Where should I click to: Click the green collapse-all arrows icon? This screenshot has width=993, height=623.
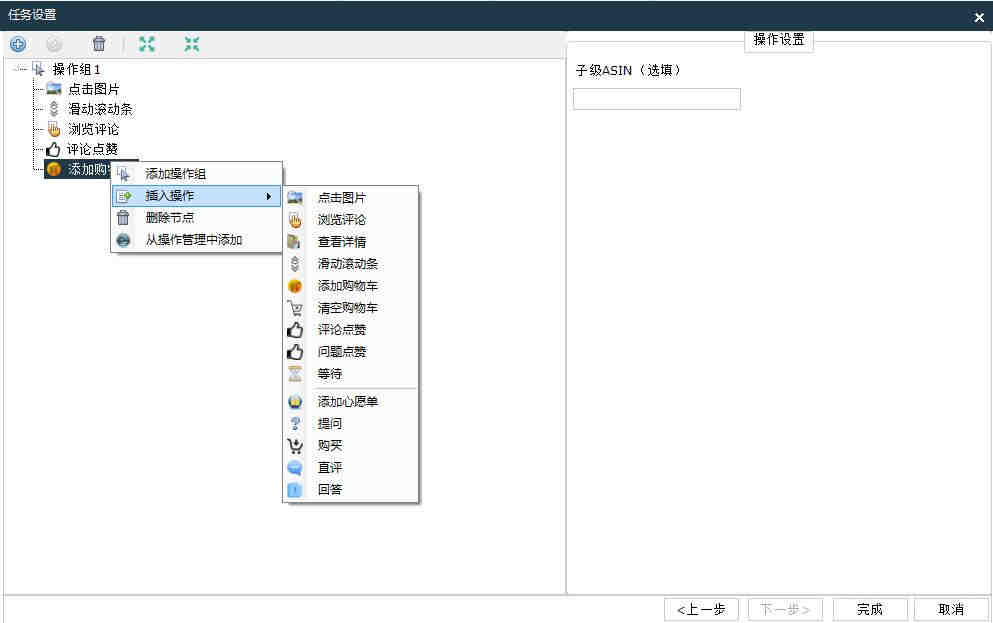click(192, 44)
